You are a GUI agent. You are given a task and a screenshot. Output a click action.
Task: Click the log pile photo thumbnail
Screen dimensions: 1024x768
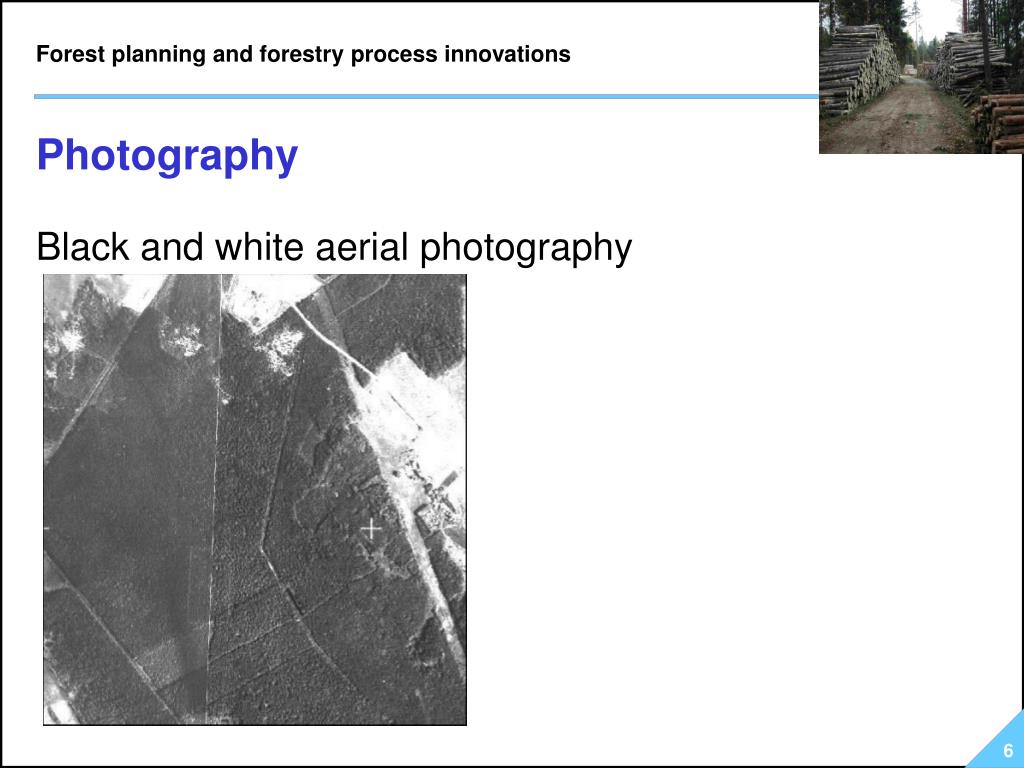point(921,76)
